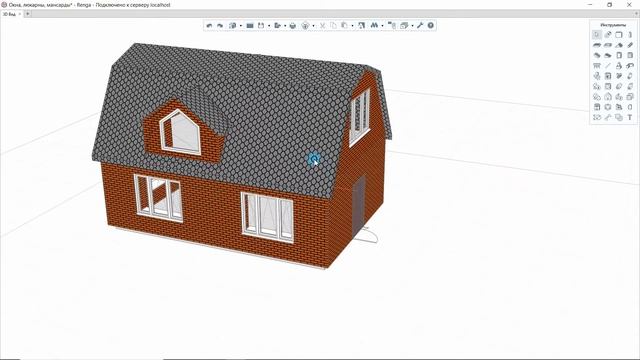Select the Wall tool rectangle icon
This screenshot has width=640, height=360.
[619, 35]
